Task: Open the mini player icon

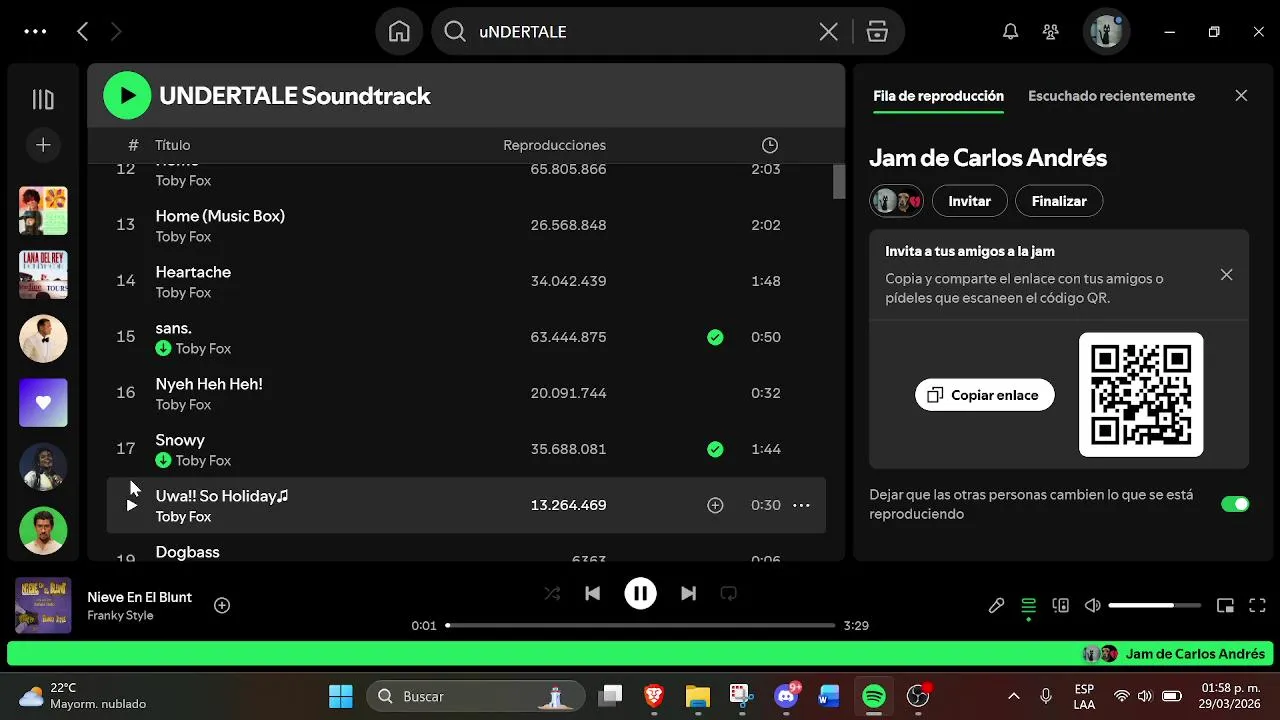Action: click(1225, 605)
